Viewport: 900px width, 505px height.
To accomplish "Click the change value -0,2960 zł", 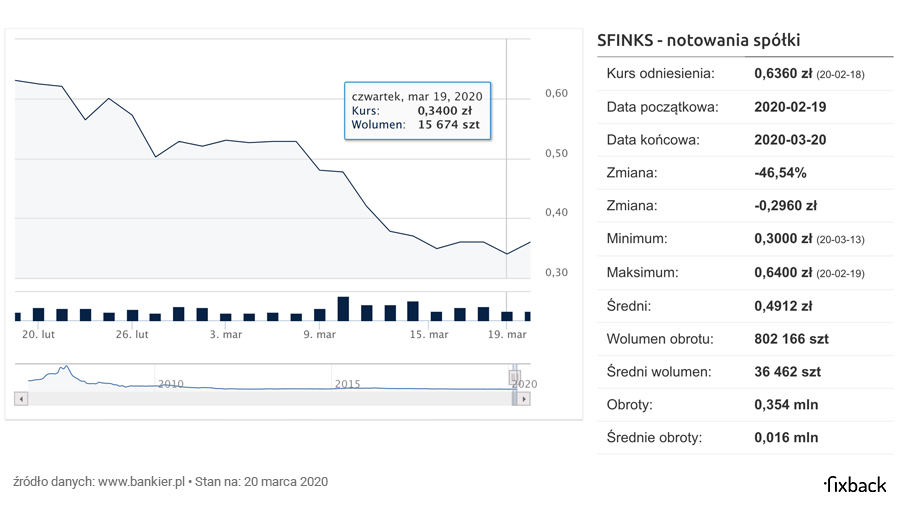I will tap(785, 205).
